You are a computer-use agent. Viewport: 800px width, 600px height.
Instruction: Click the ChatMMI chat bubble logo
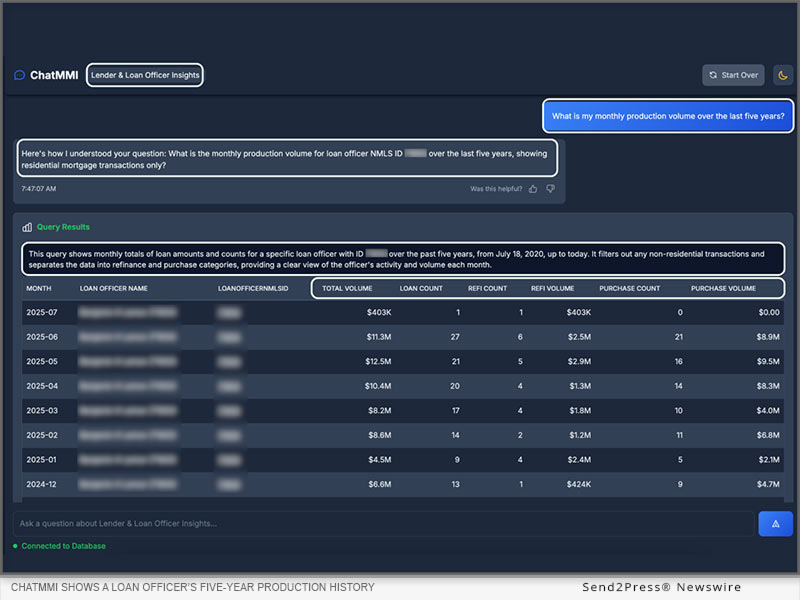tap(19, 75)
